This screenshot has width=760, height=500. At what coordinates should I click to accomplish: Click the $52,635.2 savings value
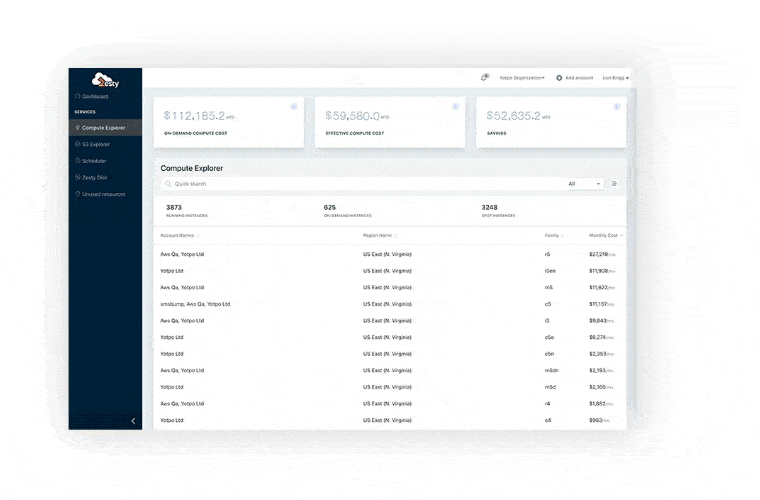[x=513, y=116]
